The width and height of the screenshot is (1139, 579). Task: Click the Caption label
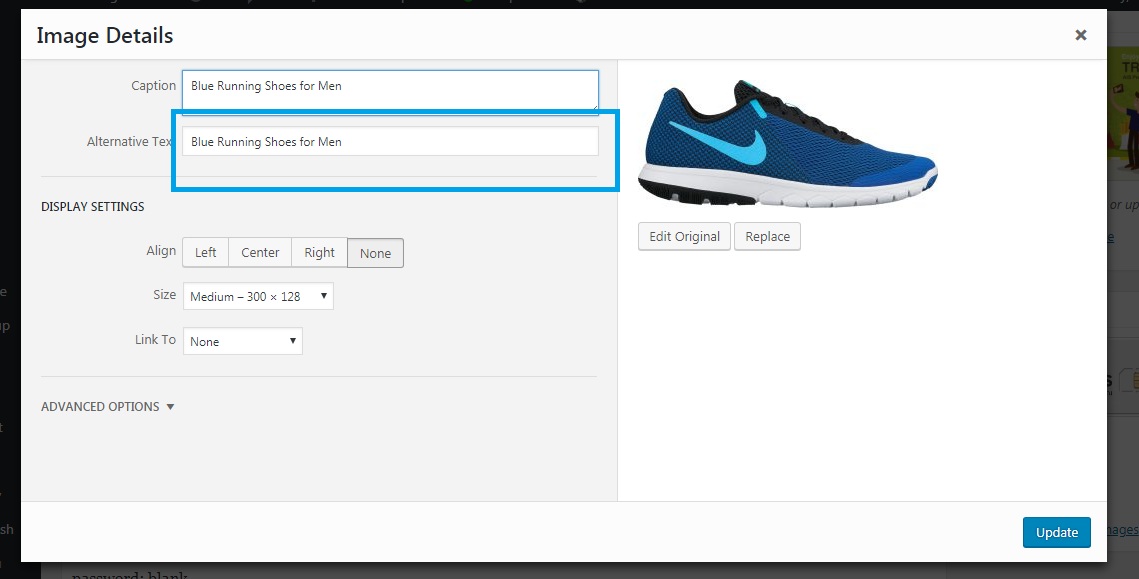click(153, 85)
